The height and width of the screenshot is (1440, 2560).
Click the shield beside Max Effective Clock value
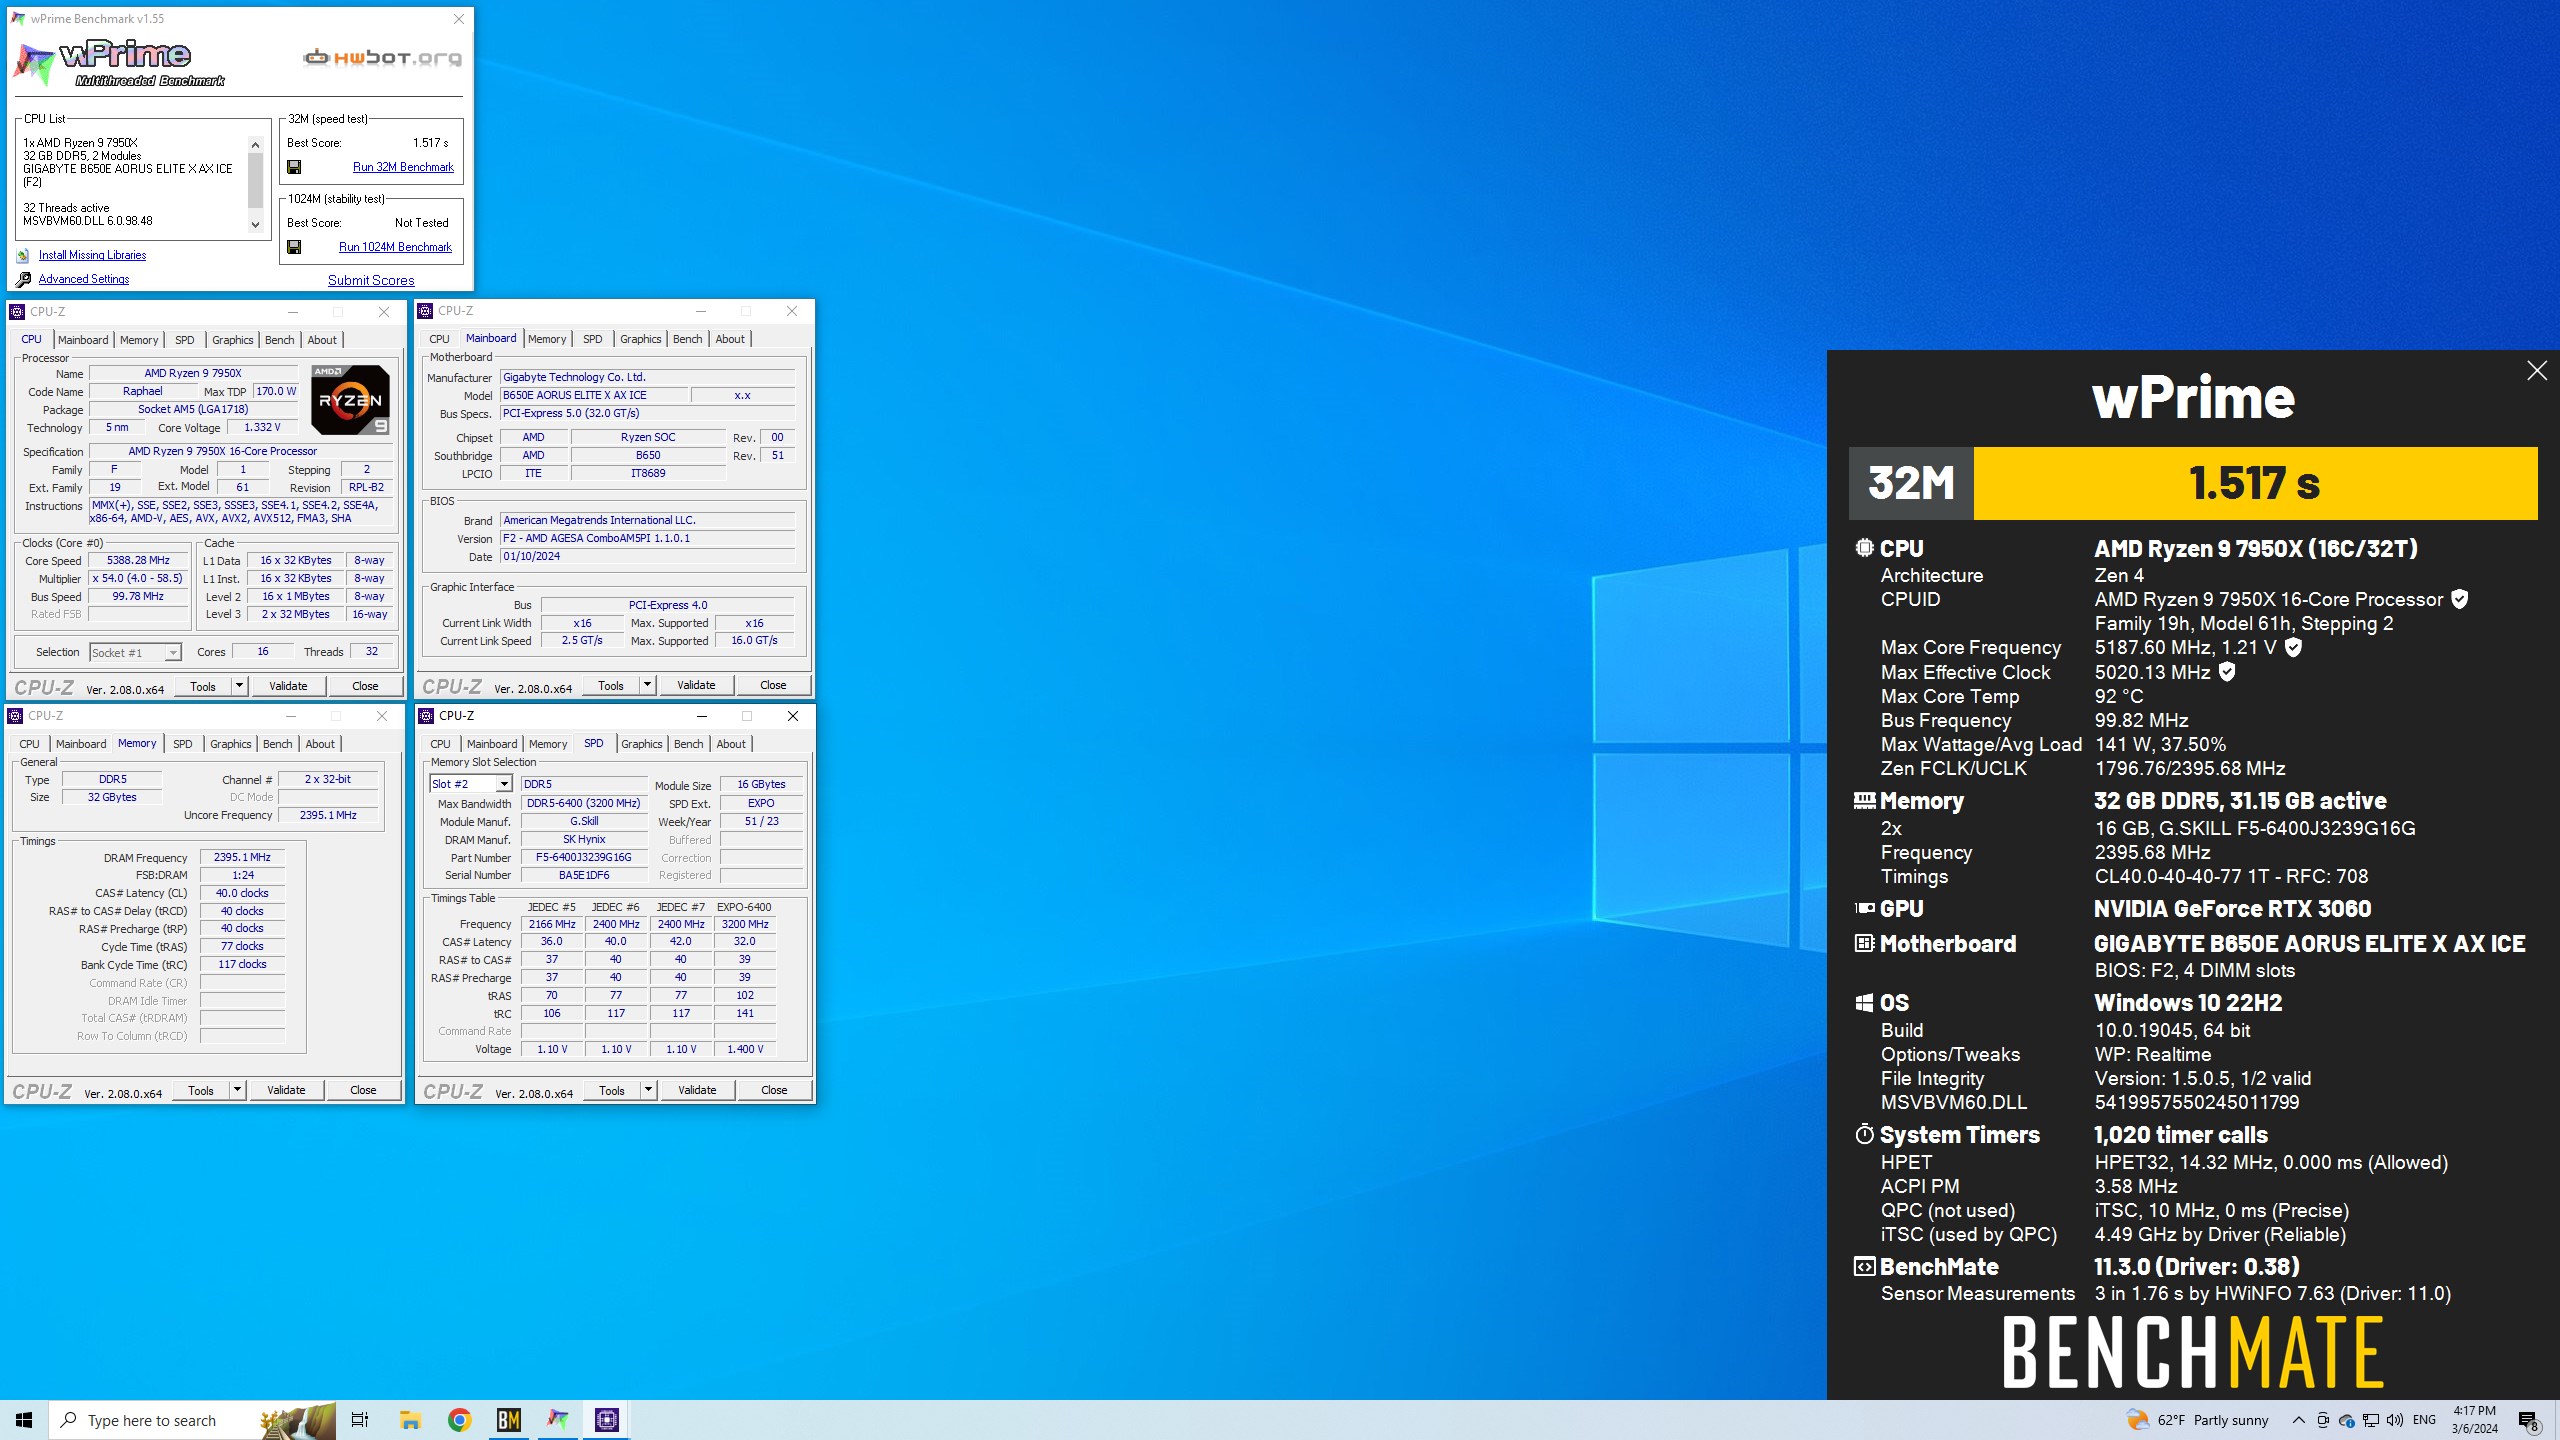click(2227, 672)
